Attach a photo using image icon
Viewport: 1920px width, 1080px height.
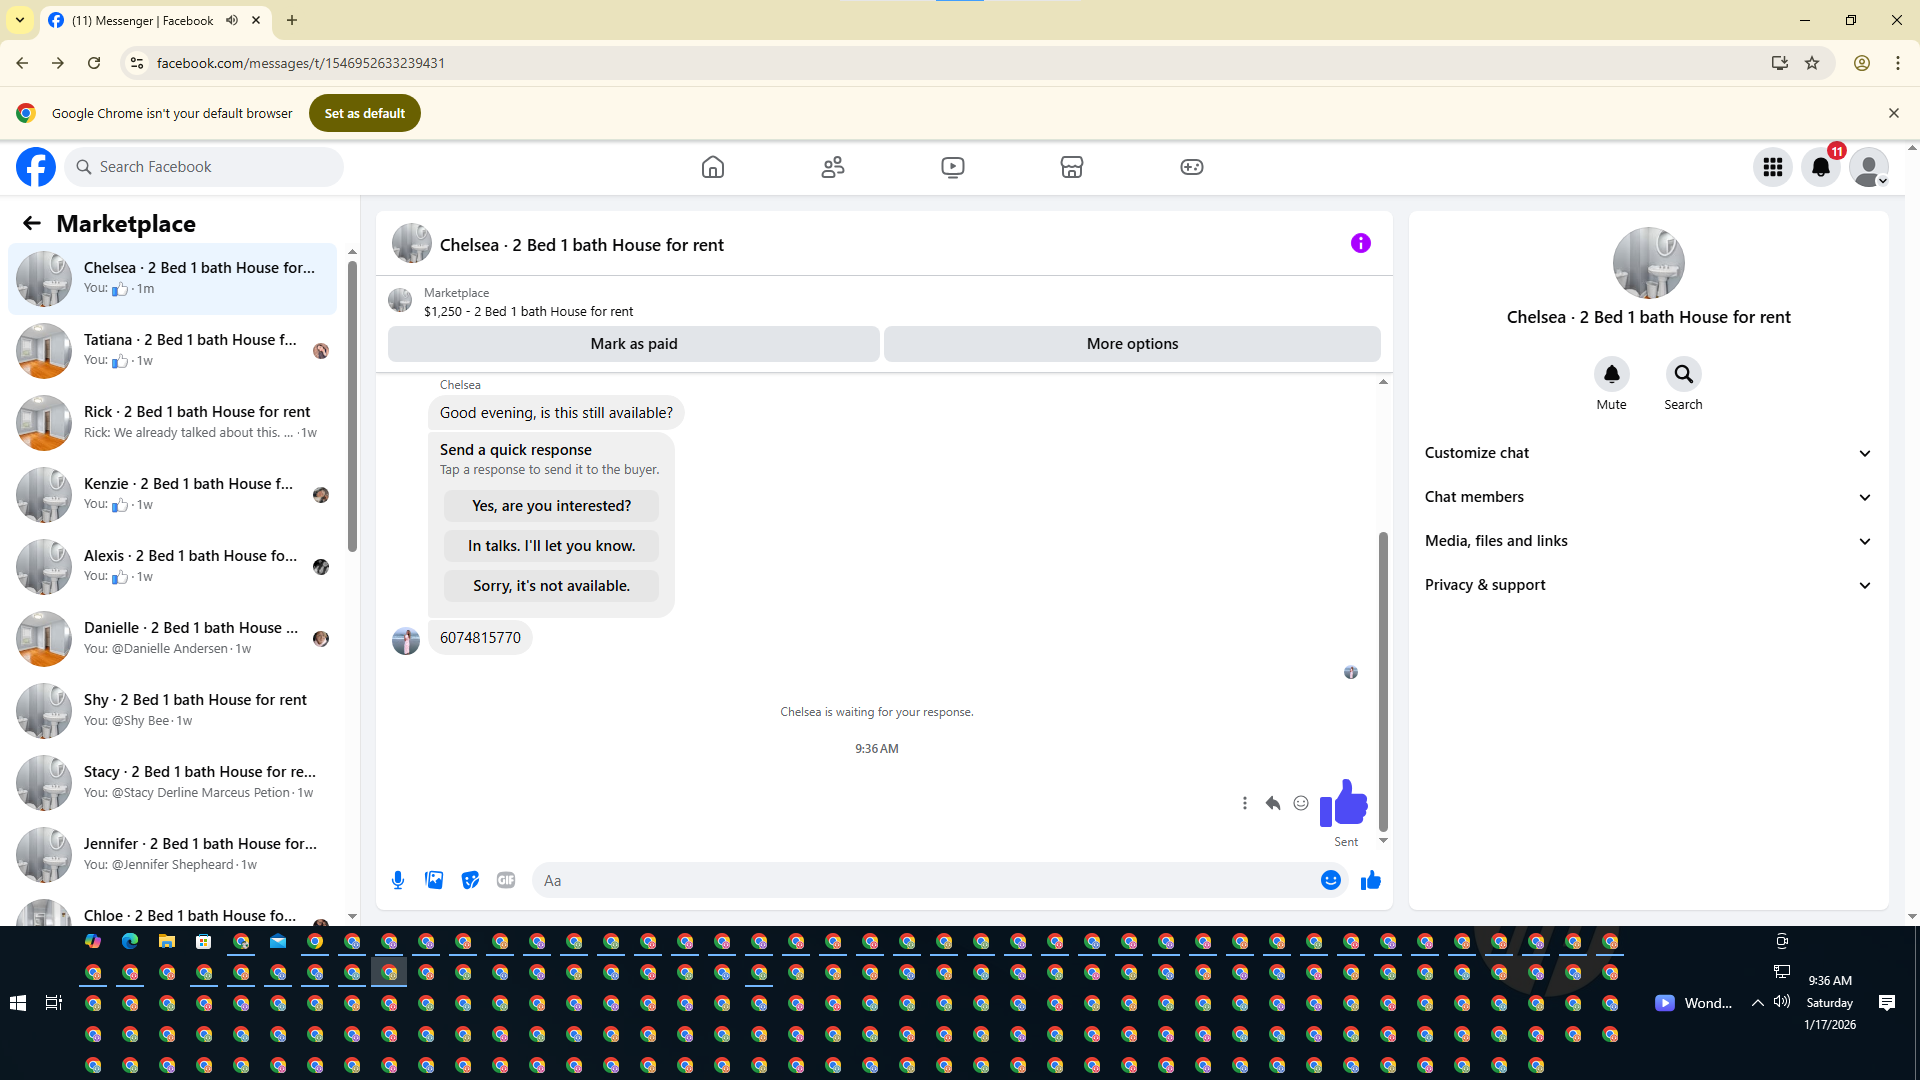click(434, 880)
